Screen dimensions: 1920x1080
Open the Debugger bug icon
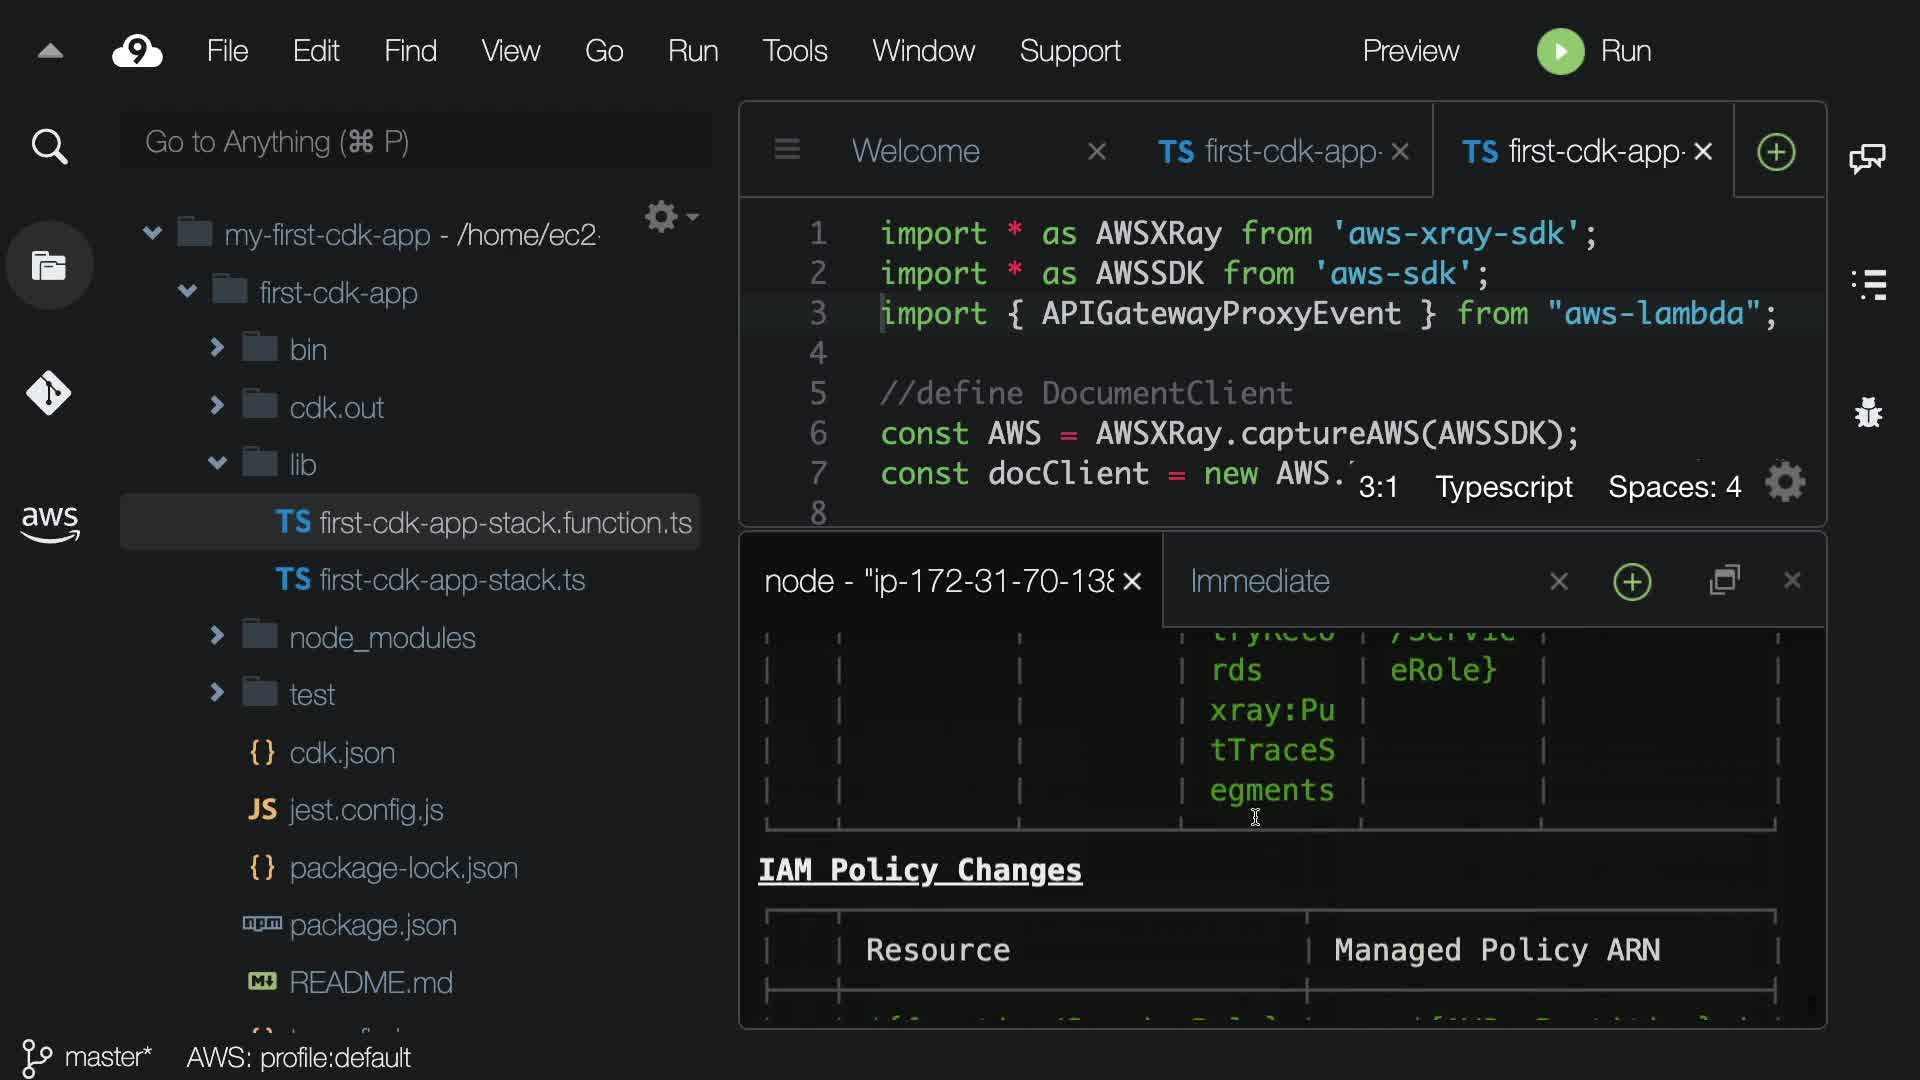[1868, 412]
